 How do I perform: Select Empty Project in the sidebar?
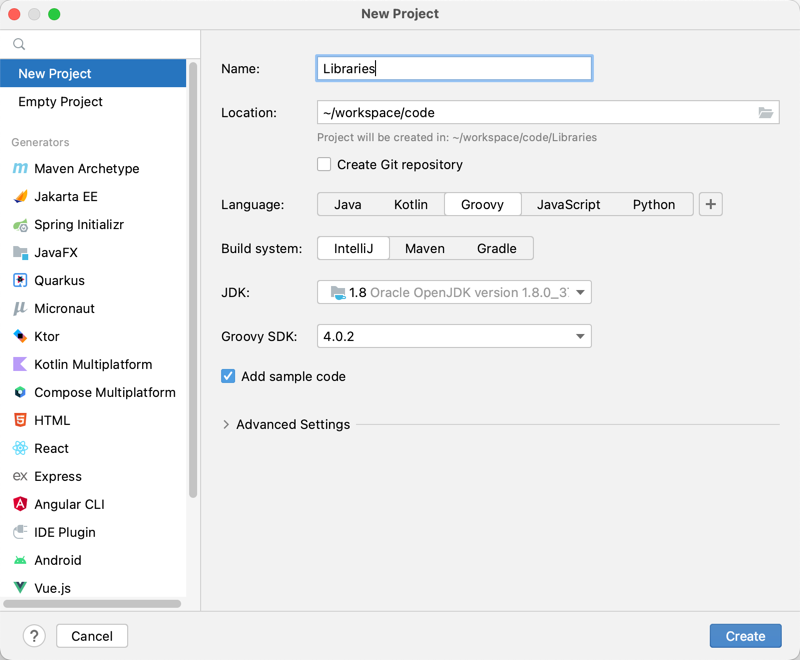[93, 101]
